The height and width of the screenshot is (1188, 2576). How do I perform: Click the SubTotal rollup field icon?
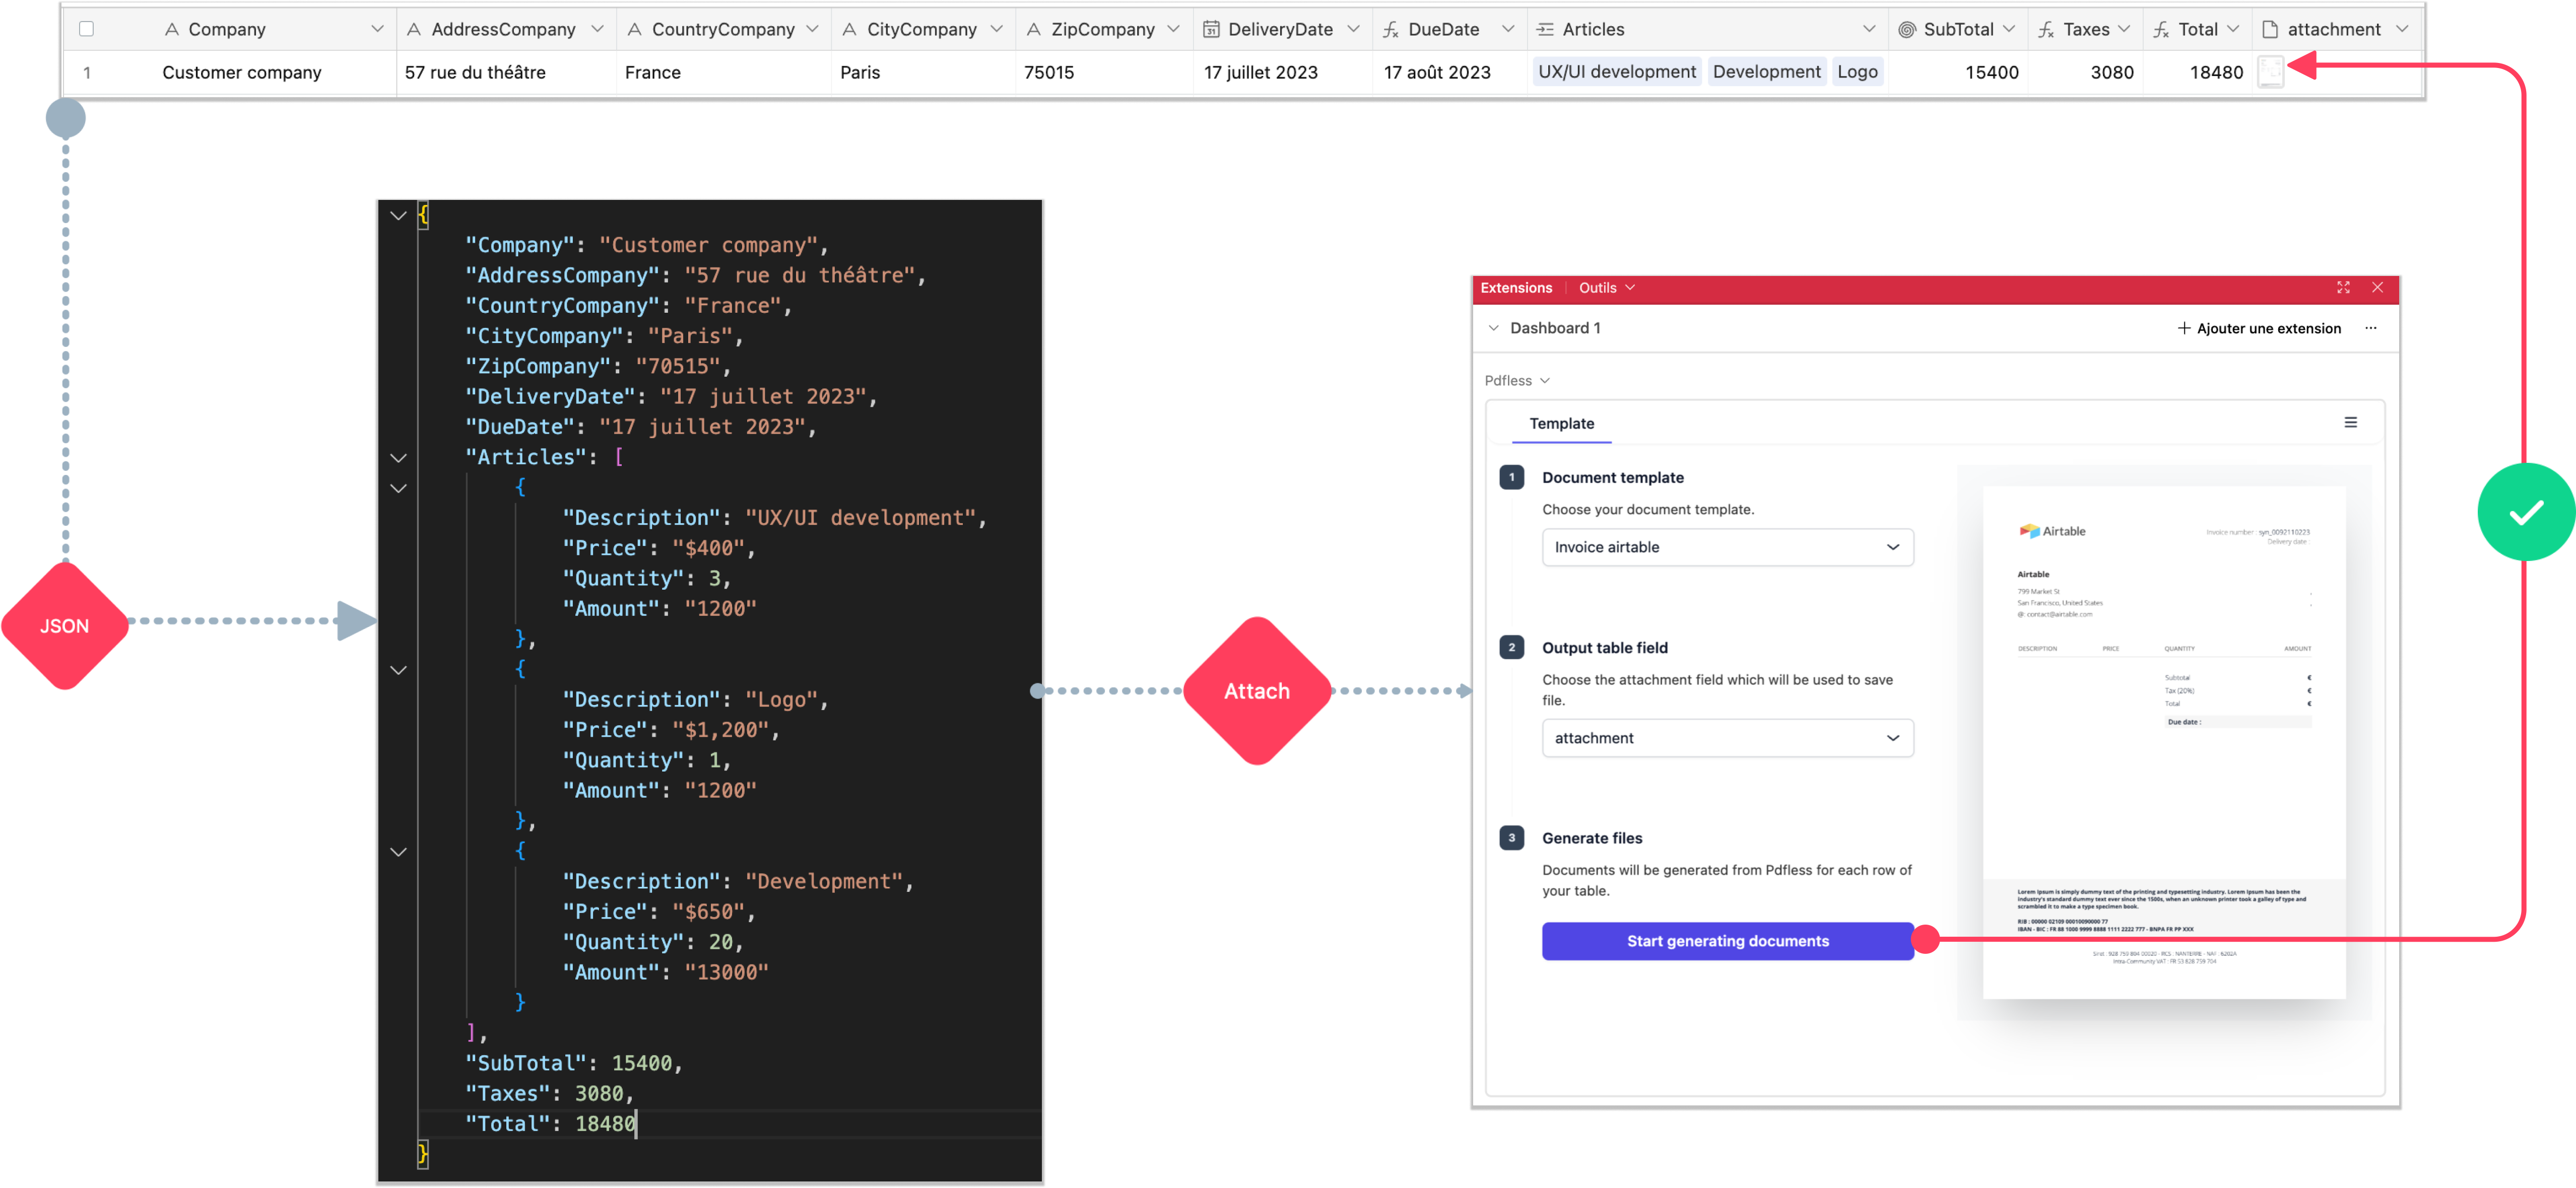click(x=1907, y=29)
